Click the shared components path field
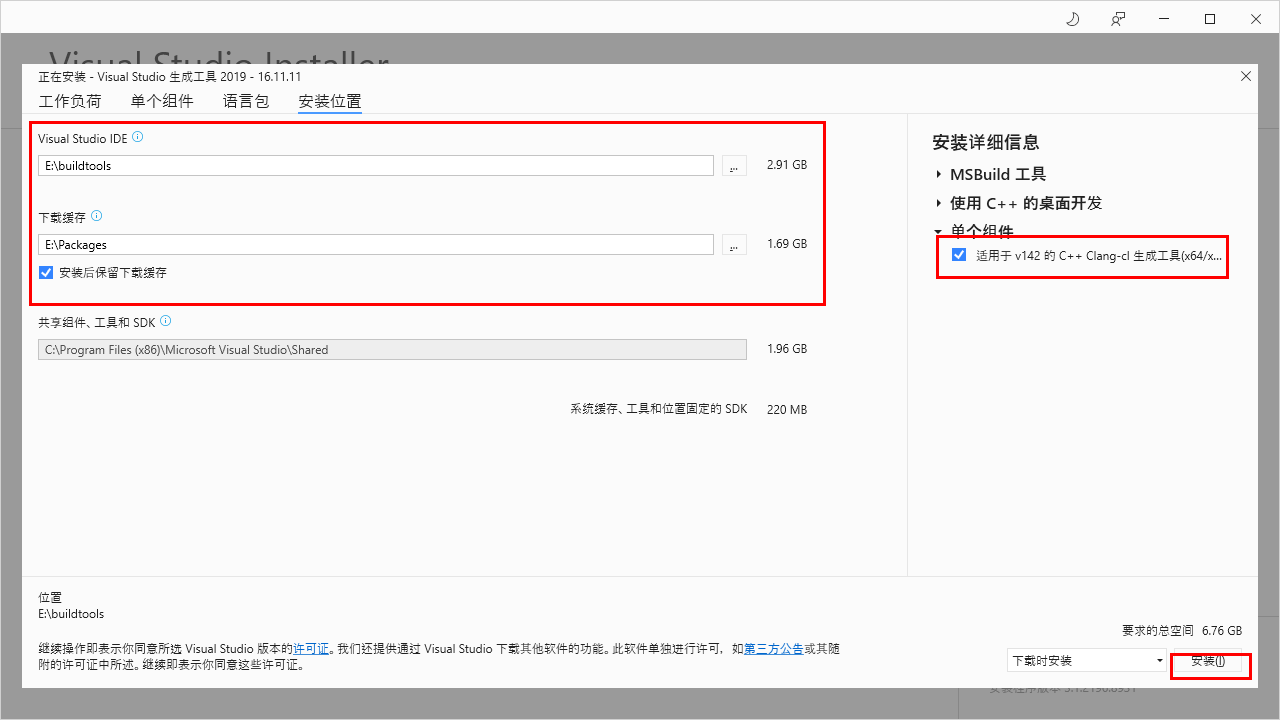 point(392,349)
